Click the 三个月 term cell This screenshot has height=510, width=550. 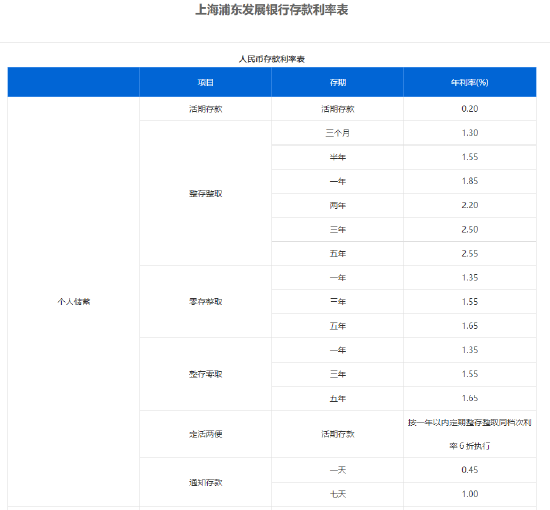click(338, 133)
